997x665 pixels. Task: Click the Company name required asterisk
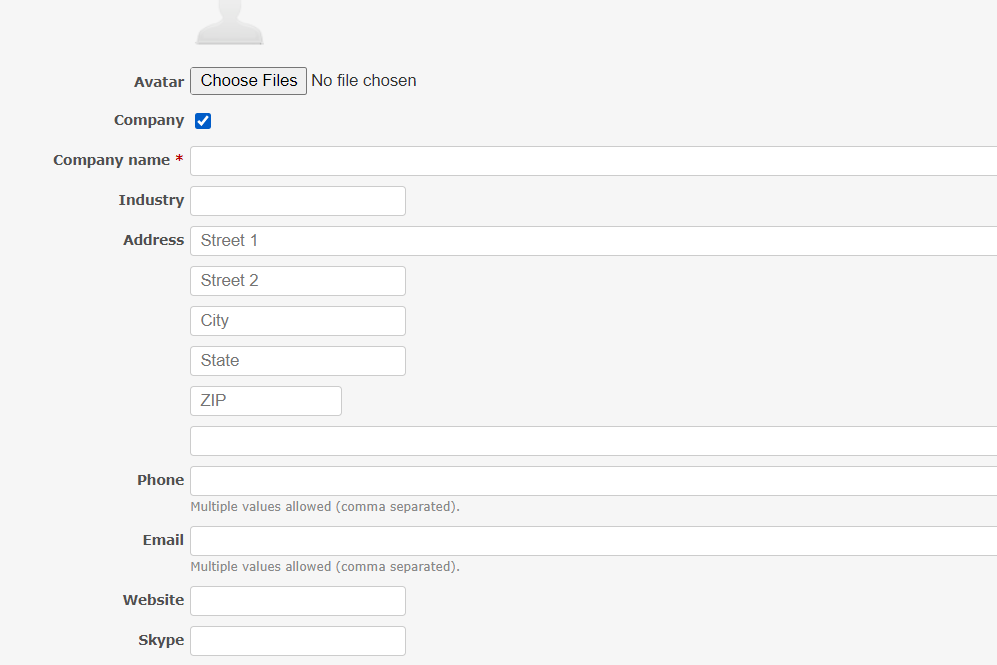pyautogui.click(x=179, y=159)
